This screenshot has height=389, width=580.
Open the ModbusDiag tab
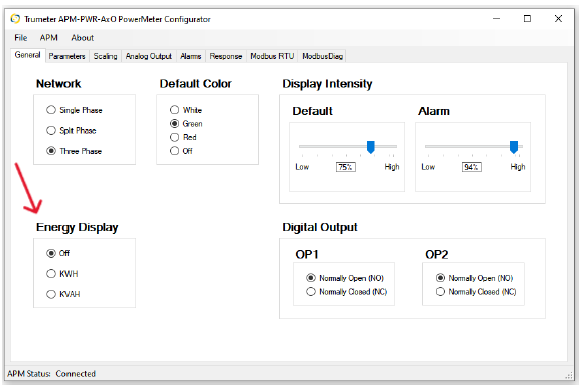pyautogui.click(x=322, y=56)
